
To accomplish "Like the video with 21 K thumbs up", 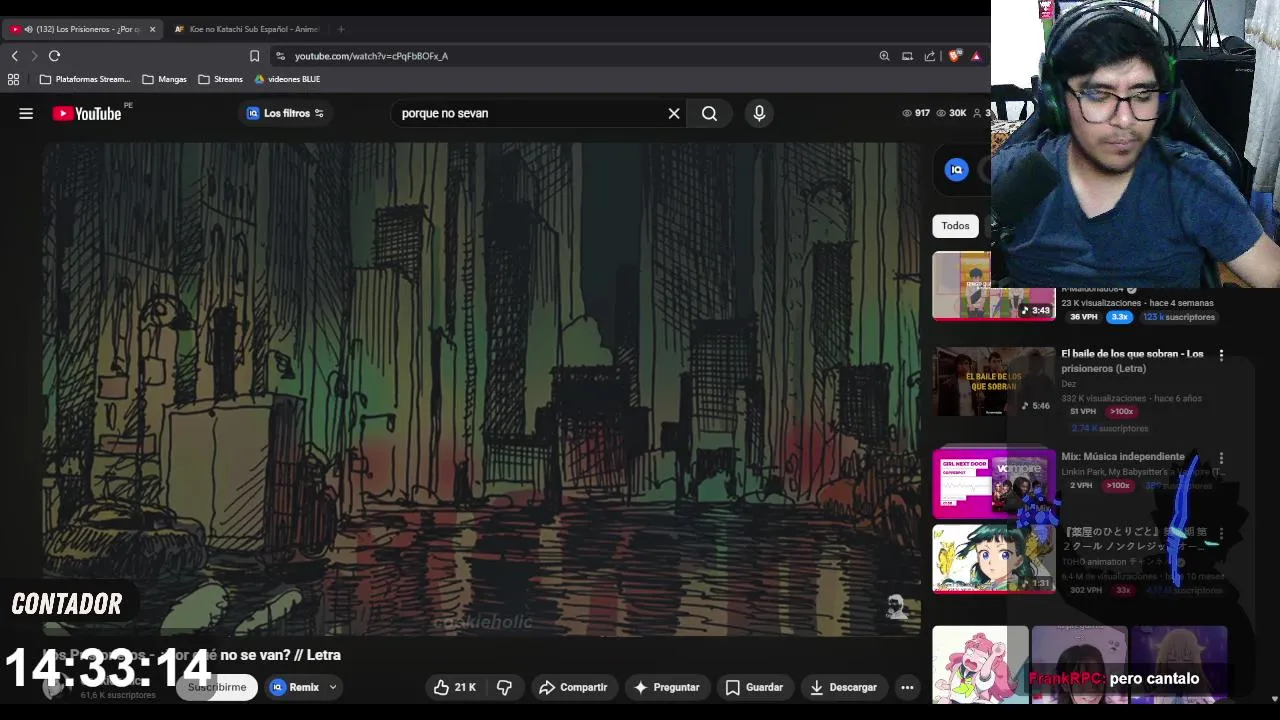I will (x=454, y=687).
